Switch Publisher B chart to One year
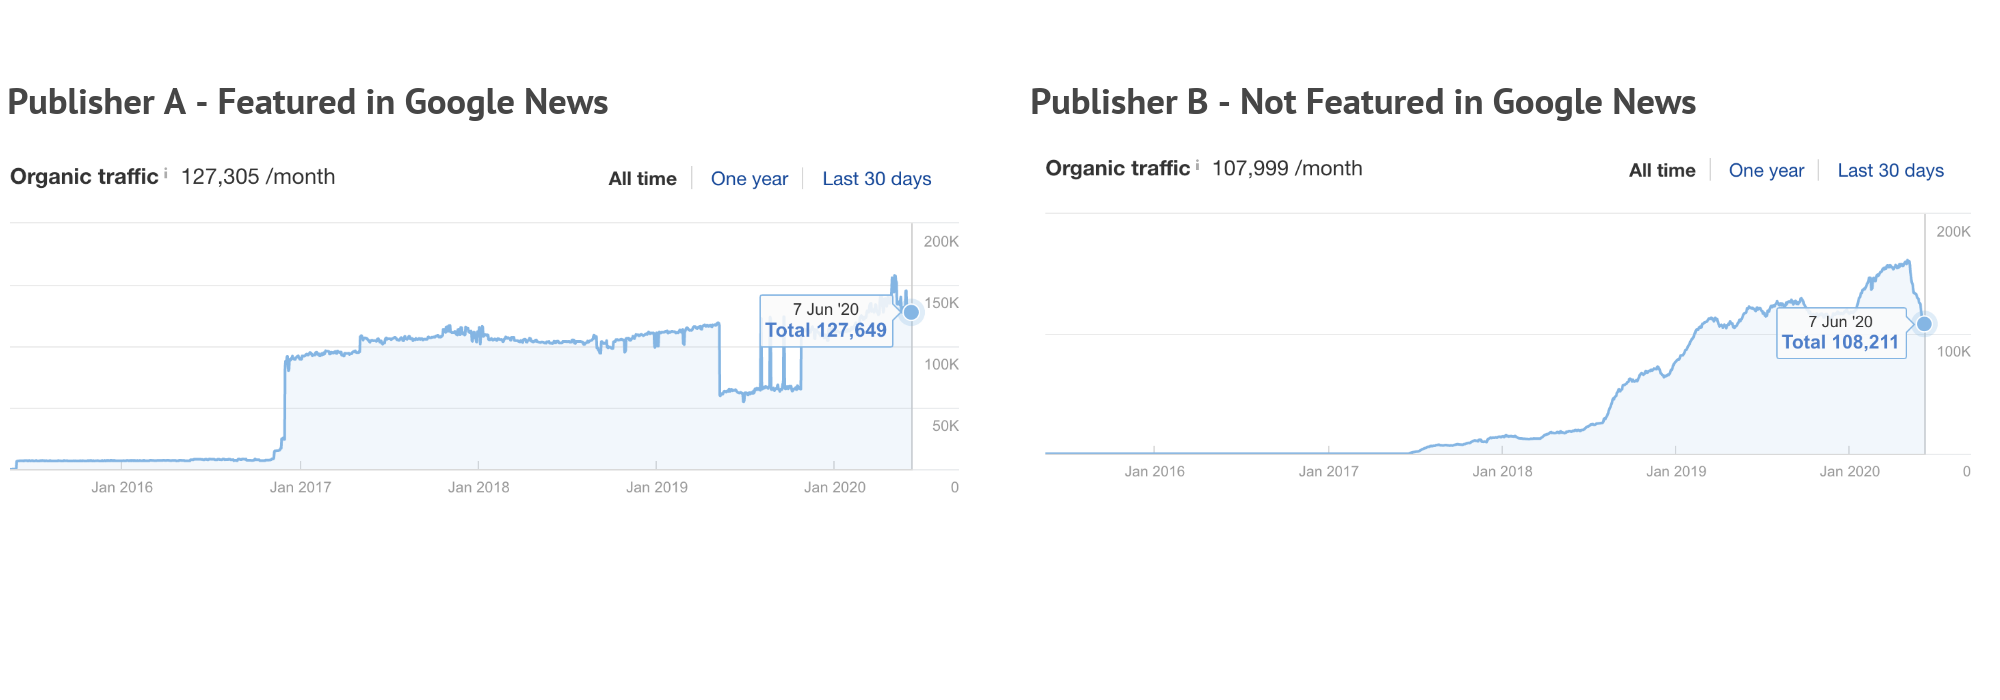The image size is (2000, 700). [1766, 171]
